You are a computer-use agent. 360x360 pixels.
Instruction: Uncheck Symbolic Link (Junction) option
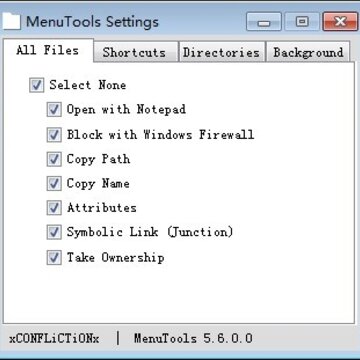(54, 232)
